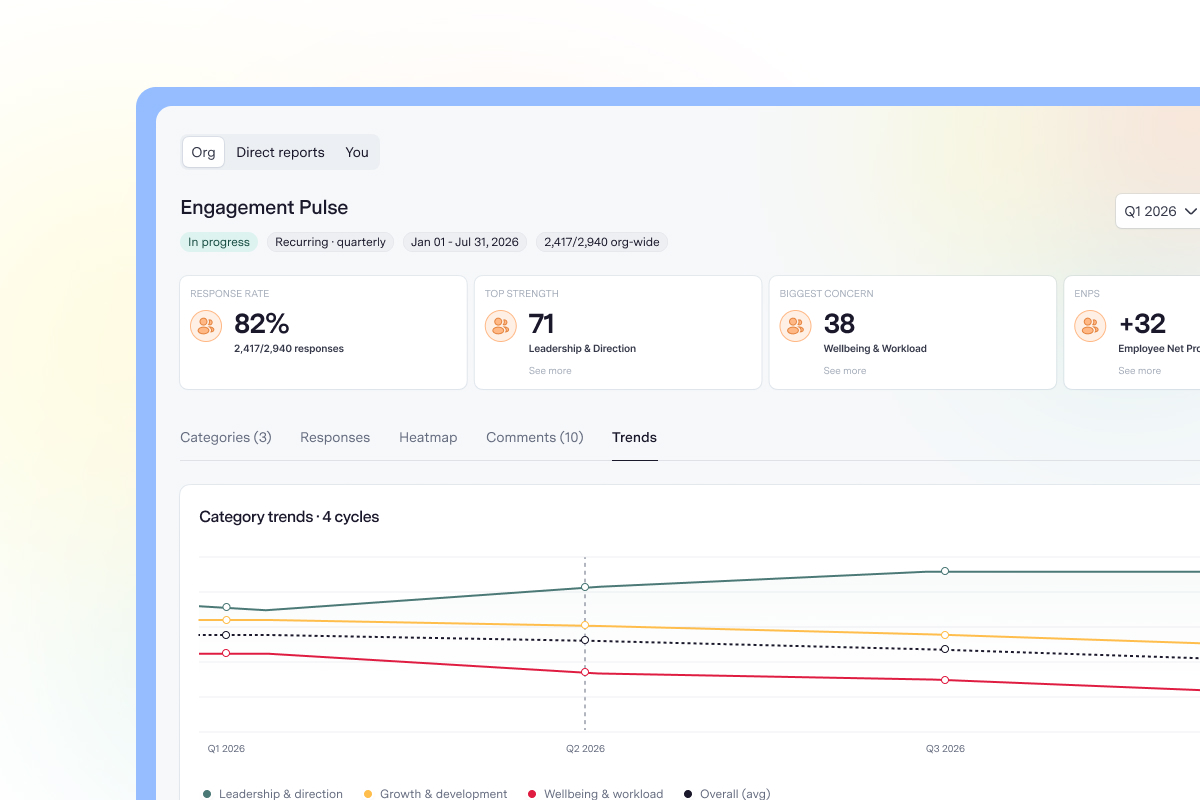Open See more under Leadership & Direction

pyautogui.click(x=550, y=371)
